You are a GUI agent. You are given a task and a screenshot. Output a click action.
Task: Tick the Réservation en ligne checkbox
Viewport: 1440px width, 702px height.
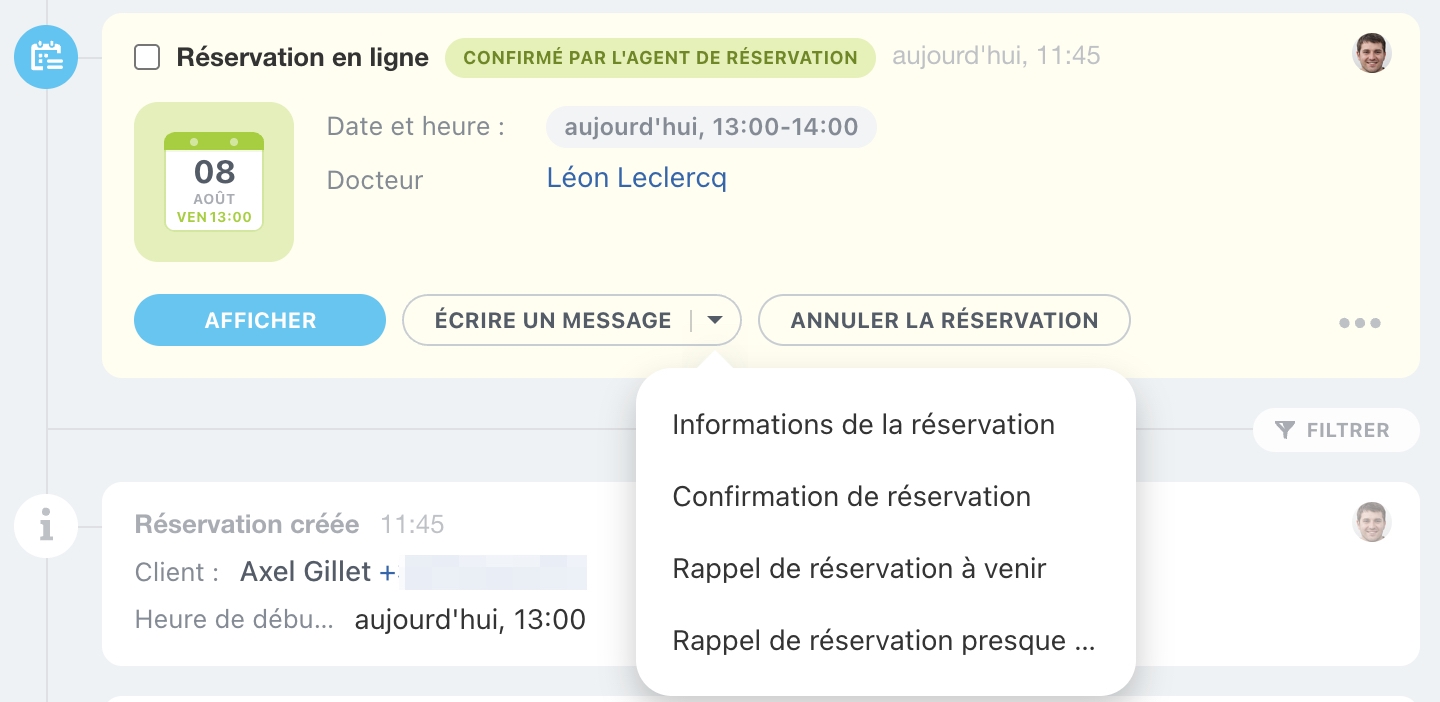point(147,57)
